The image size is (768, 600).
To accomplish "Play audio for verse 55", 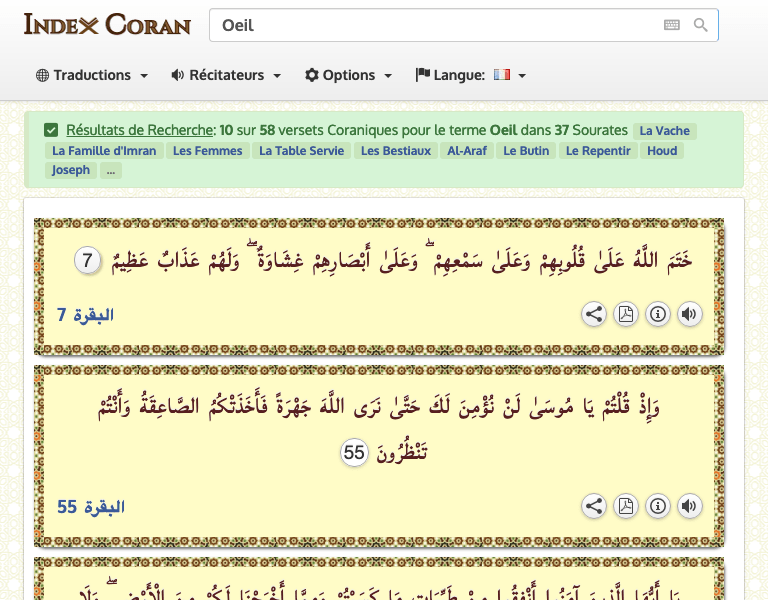I will (x=689, y=507).
